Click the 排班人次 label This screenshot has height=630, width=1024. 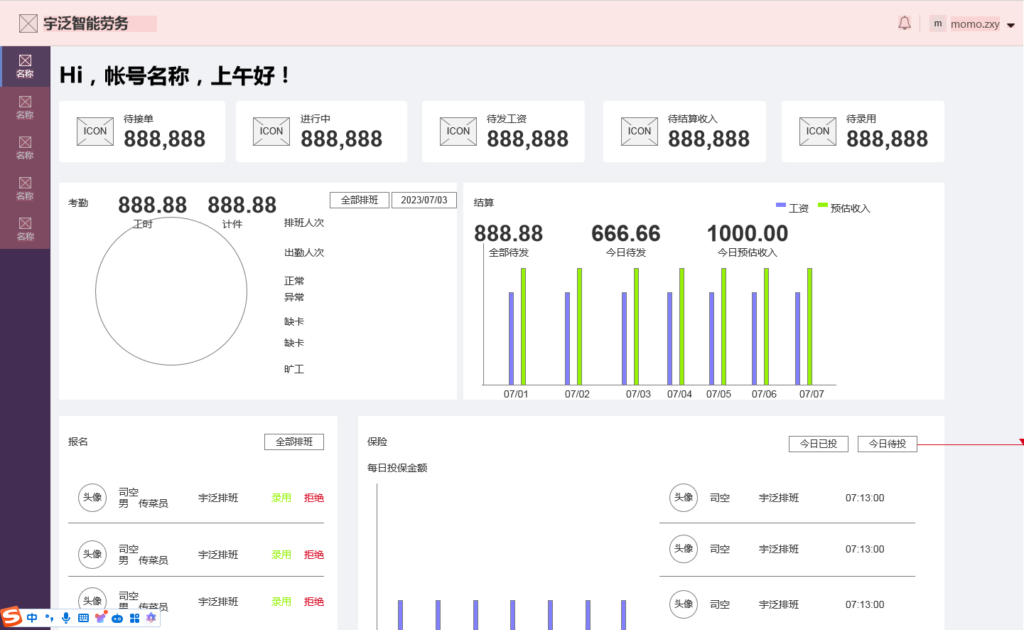click(304, 223)
